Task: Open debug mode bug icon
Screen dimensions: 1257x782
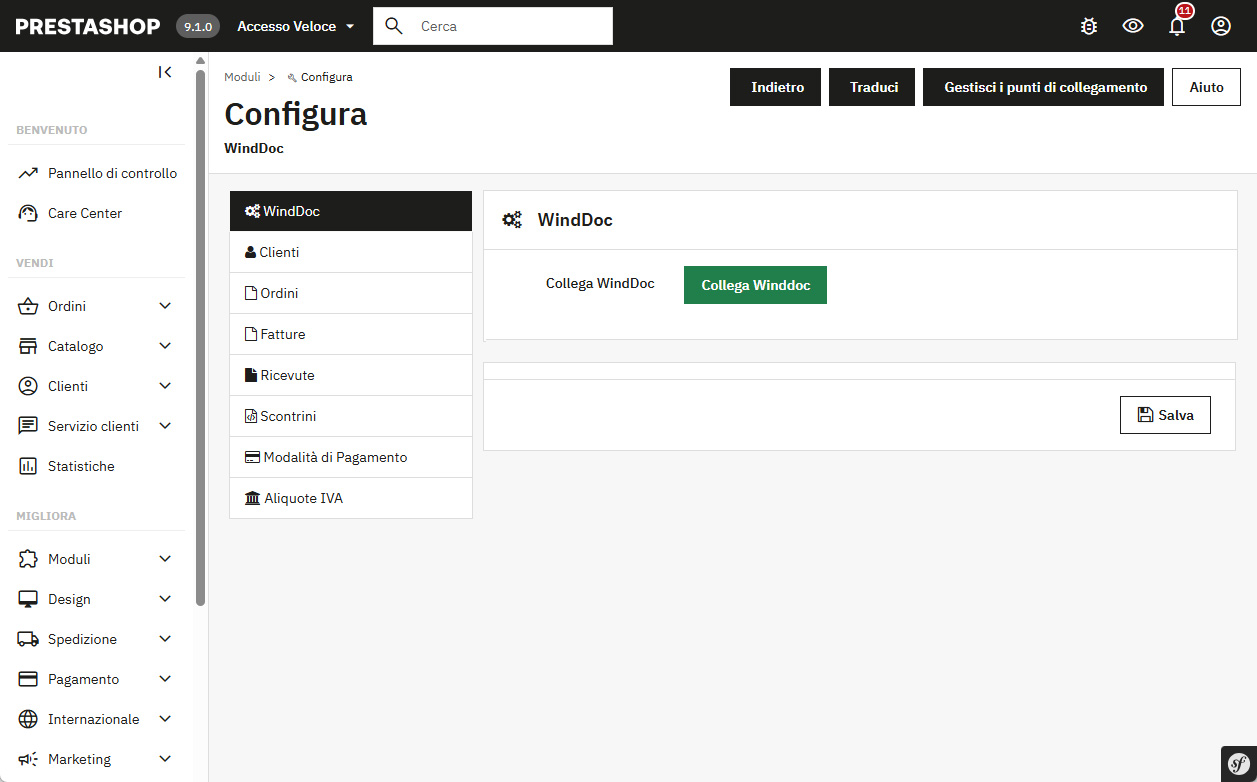Action: tap(1089, 27)
